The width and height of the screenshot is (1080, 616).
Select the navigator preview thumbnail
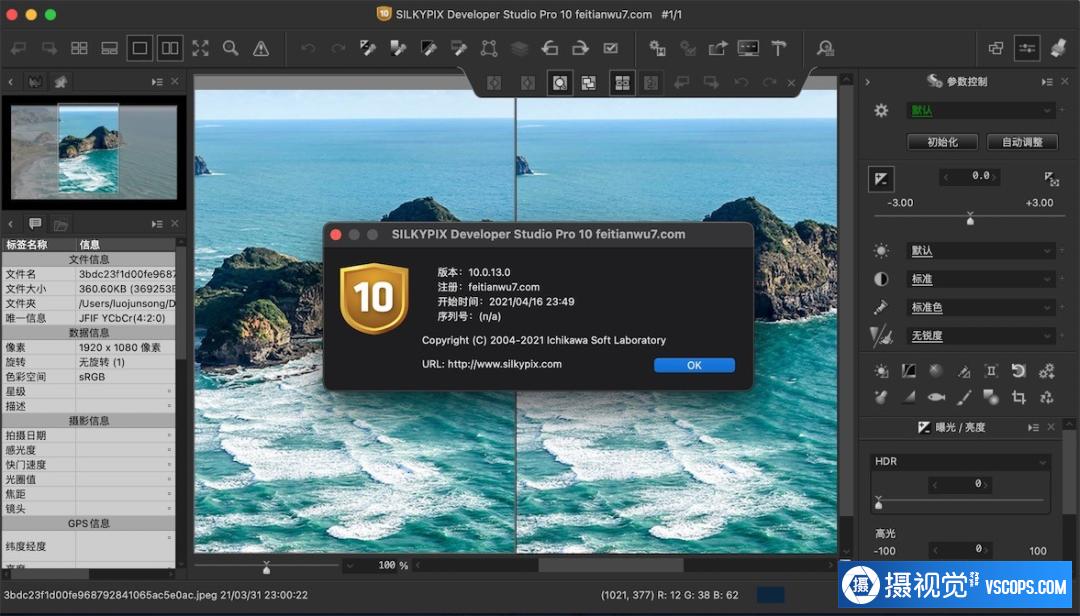(94, 152)
